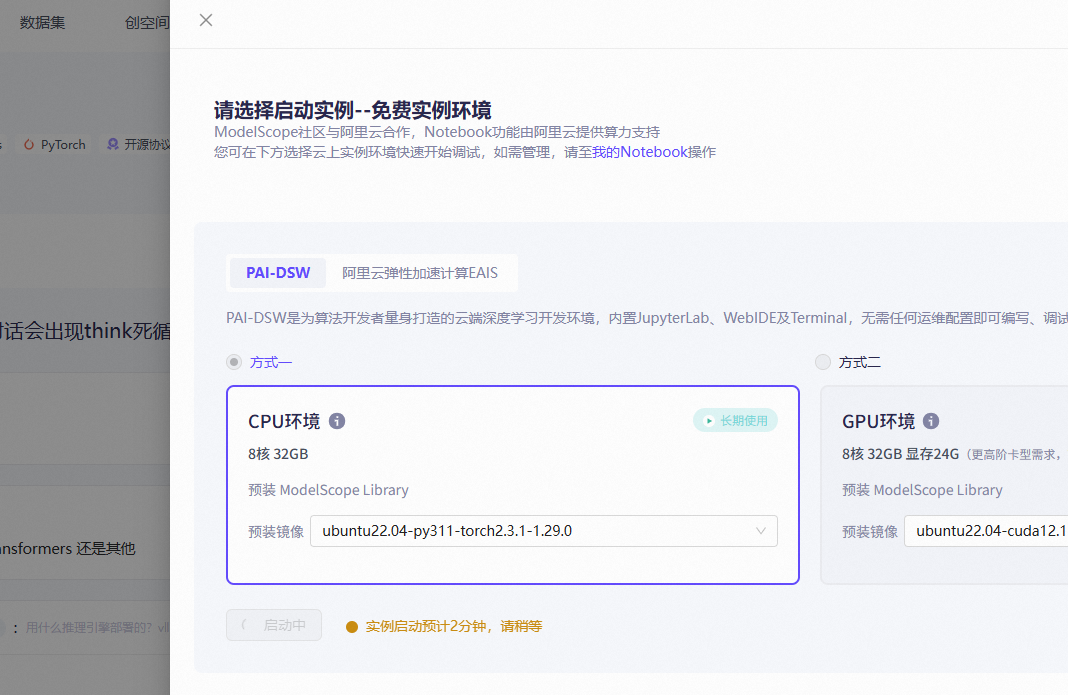
Task: Select the CPU环境 card
Action: pos(512,484)
